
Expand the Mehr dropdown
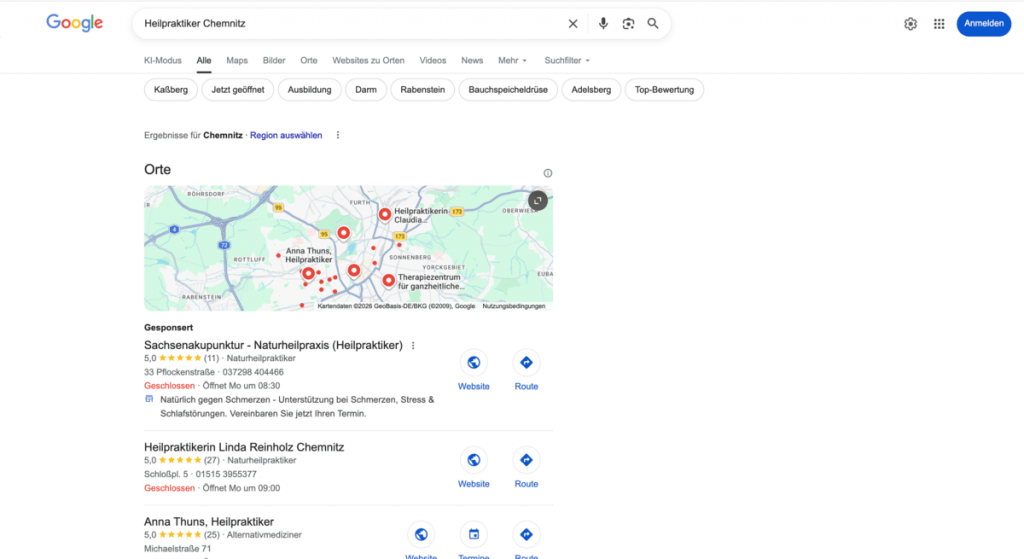click(513, 60)
